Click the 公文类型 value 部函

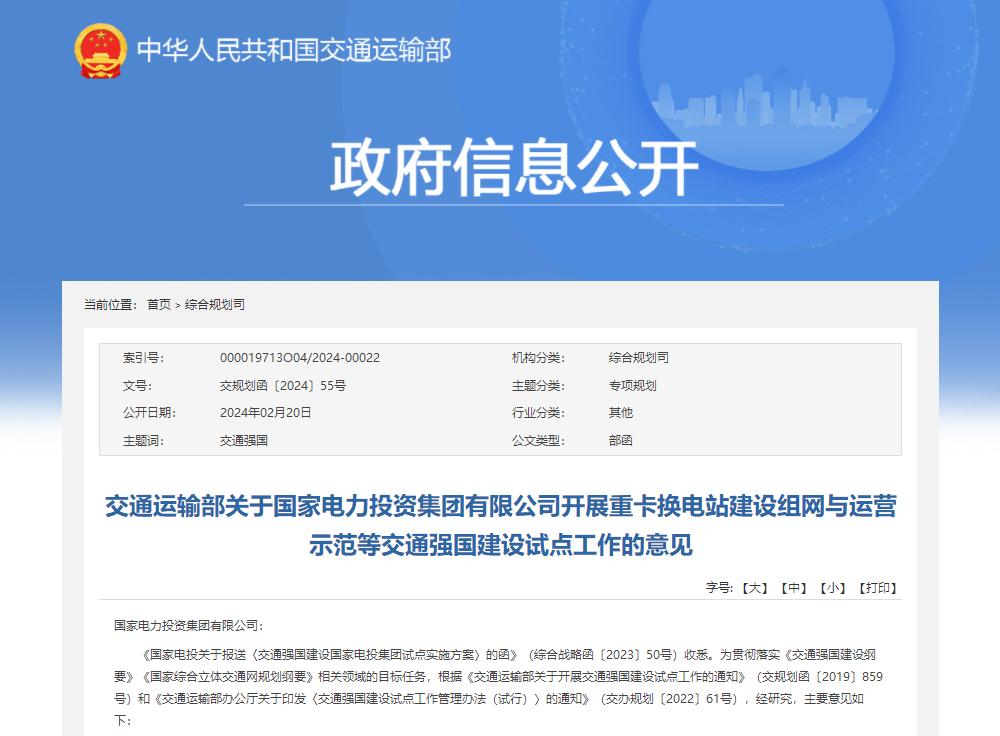point(621,440)
